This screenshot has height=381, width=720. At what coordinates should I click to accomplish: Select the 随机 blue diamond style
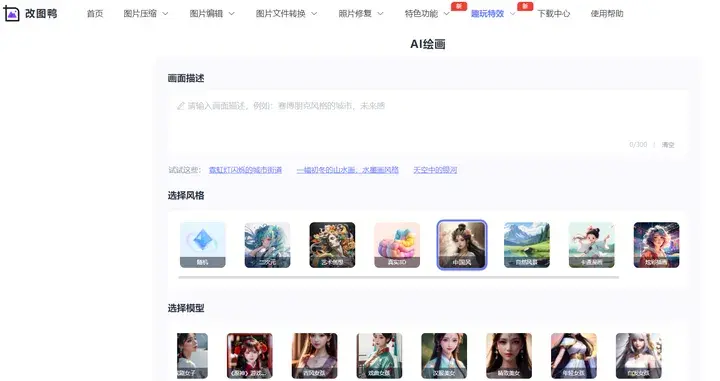click(202, 245)
